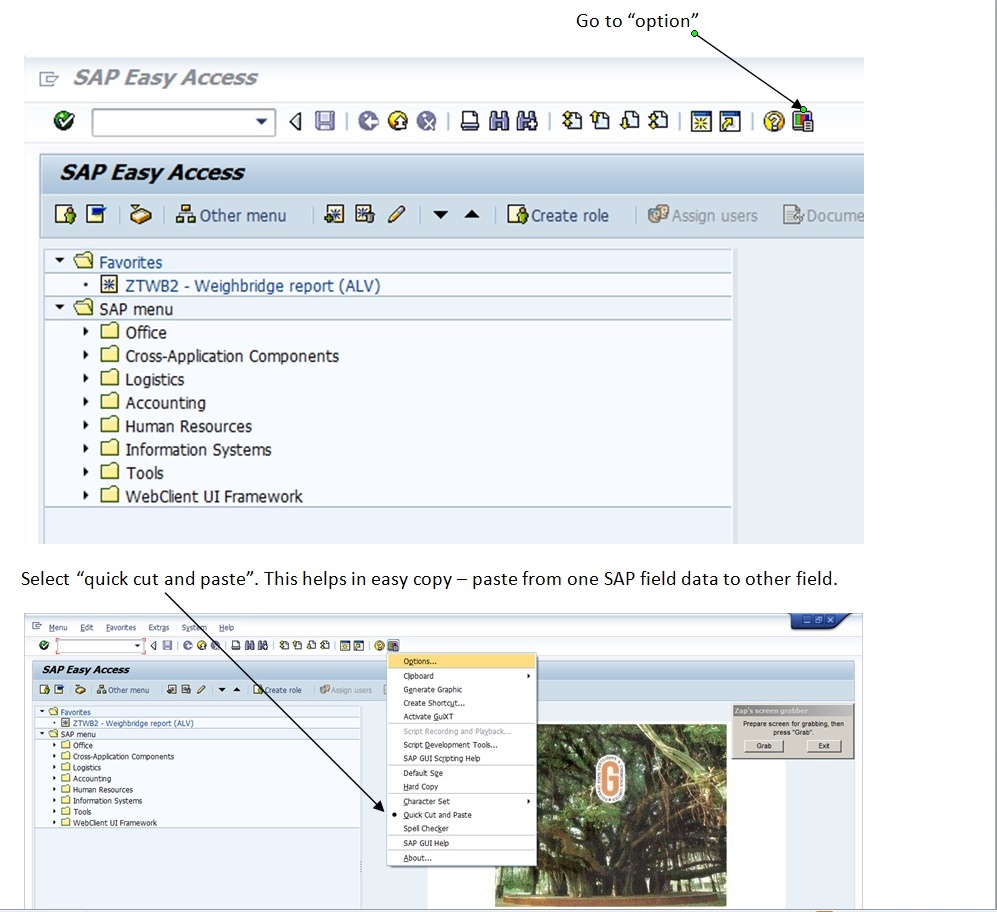Viewport: 997px width, 912px height.
Task: Choose Default Size from the menu
Action: coord(462,773)
